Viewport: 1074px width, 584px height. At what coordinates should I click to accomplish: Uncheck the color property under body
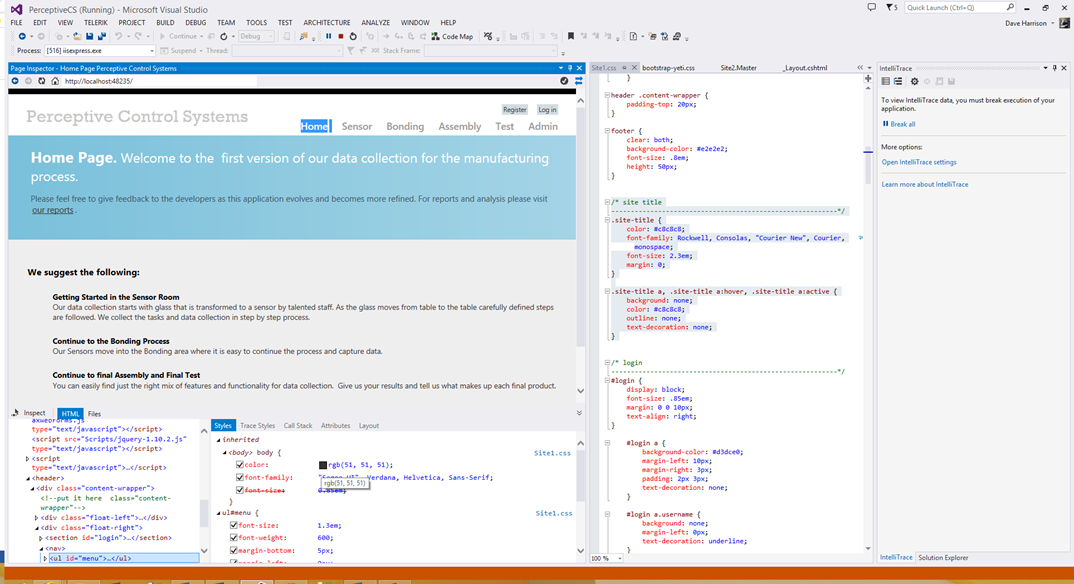(239, 465)
